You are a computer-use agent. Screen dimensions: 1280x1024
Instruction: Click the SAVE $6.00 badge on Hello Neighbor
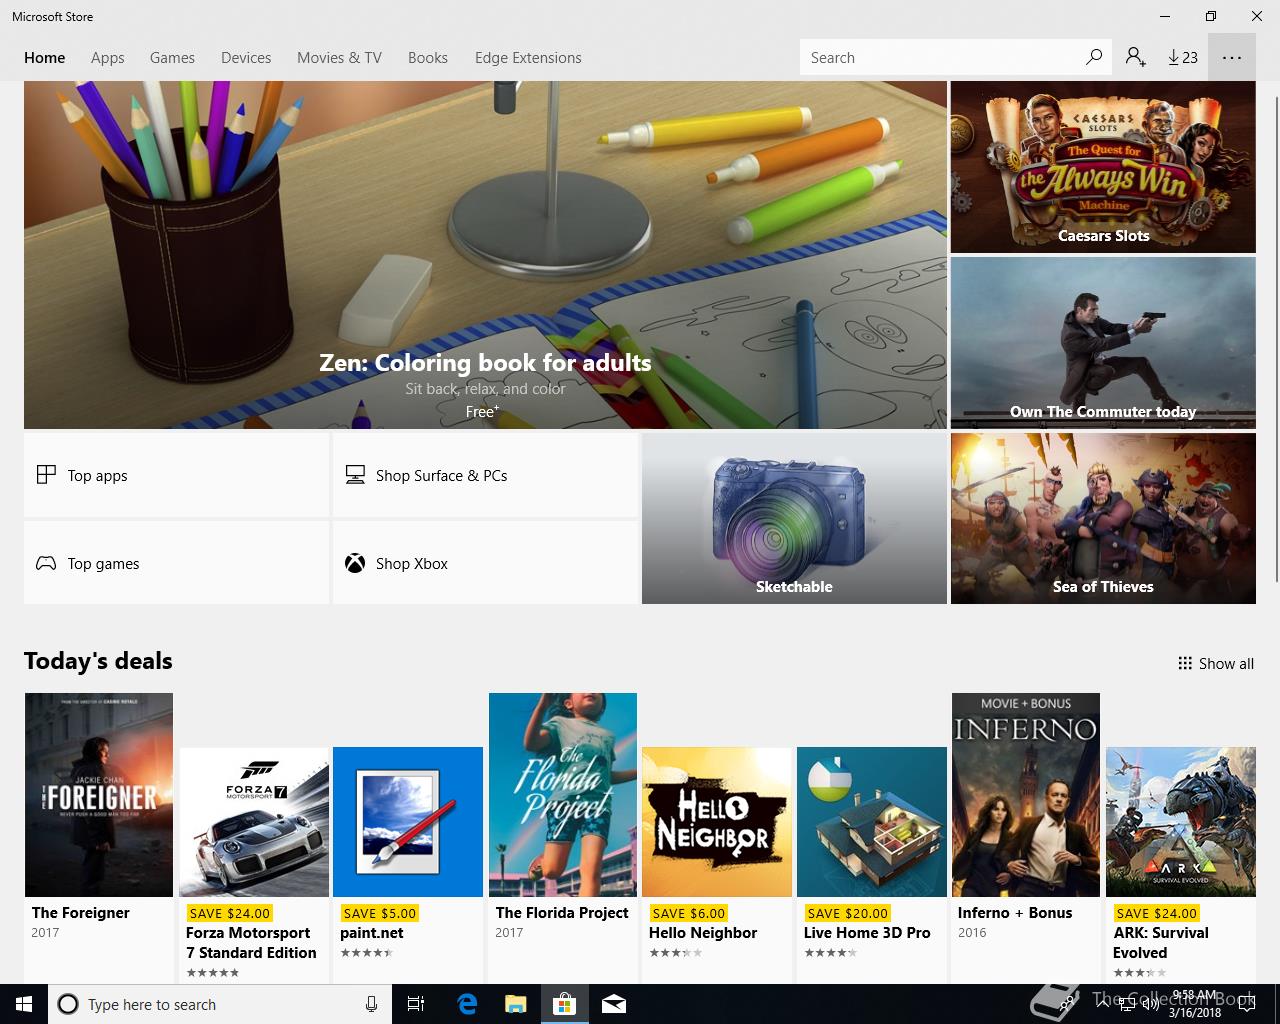coord(688,913)
